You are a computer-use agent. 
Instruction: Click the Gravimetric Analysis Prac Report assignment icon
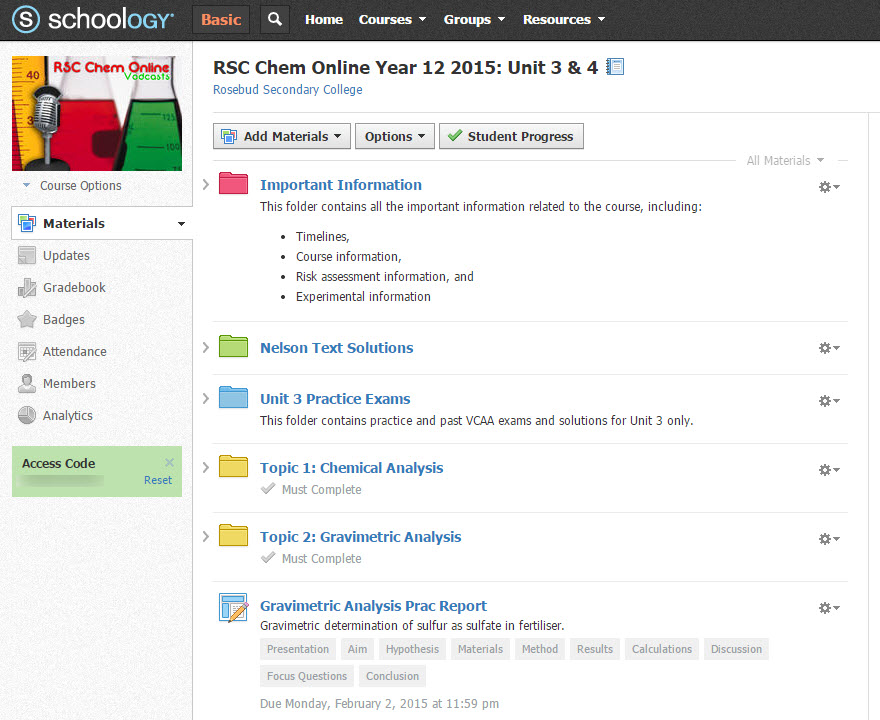233,608
